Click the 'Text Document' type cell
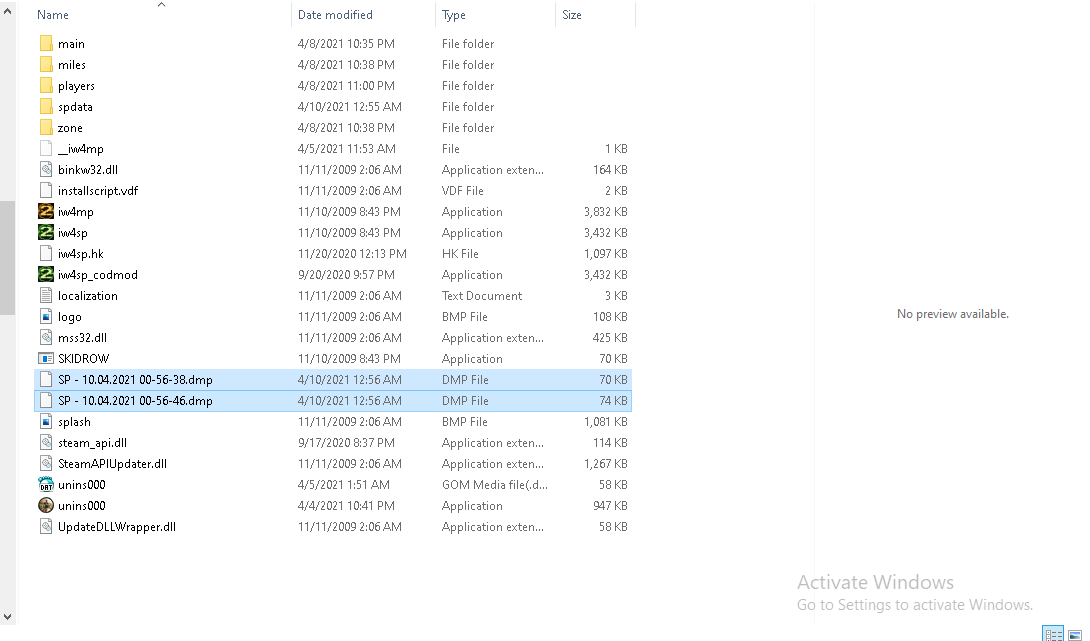The image size is (1090, 641). (482, 295)
